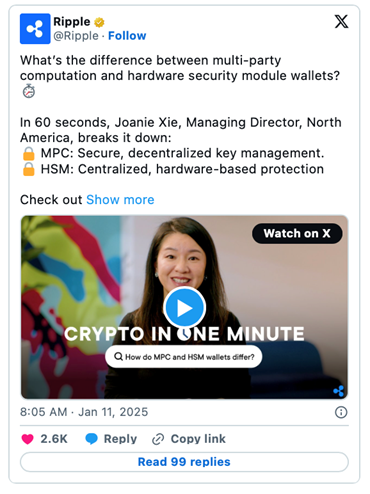Click the MPC and HSM wallets search pill

click(184, 357)
